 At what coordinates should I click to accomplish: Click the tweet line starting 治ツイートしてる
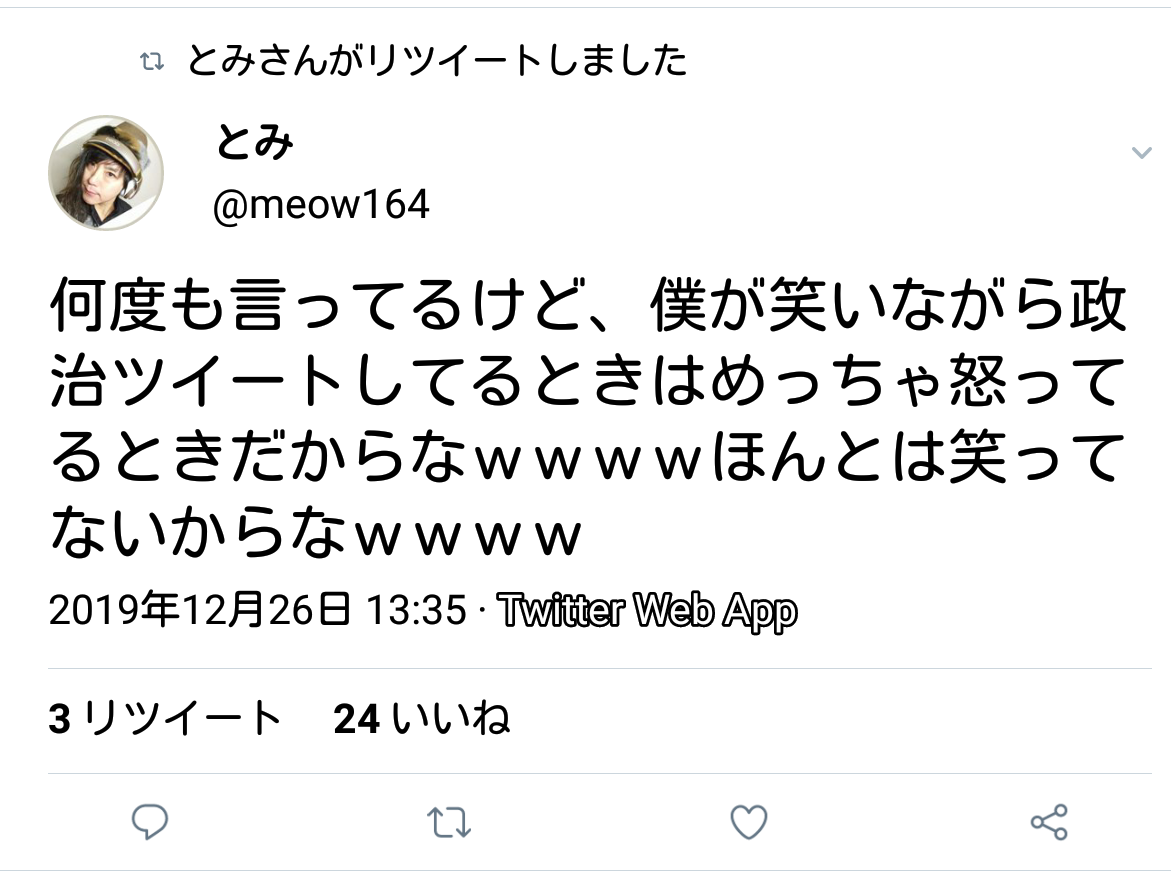tap(588, 382)
